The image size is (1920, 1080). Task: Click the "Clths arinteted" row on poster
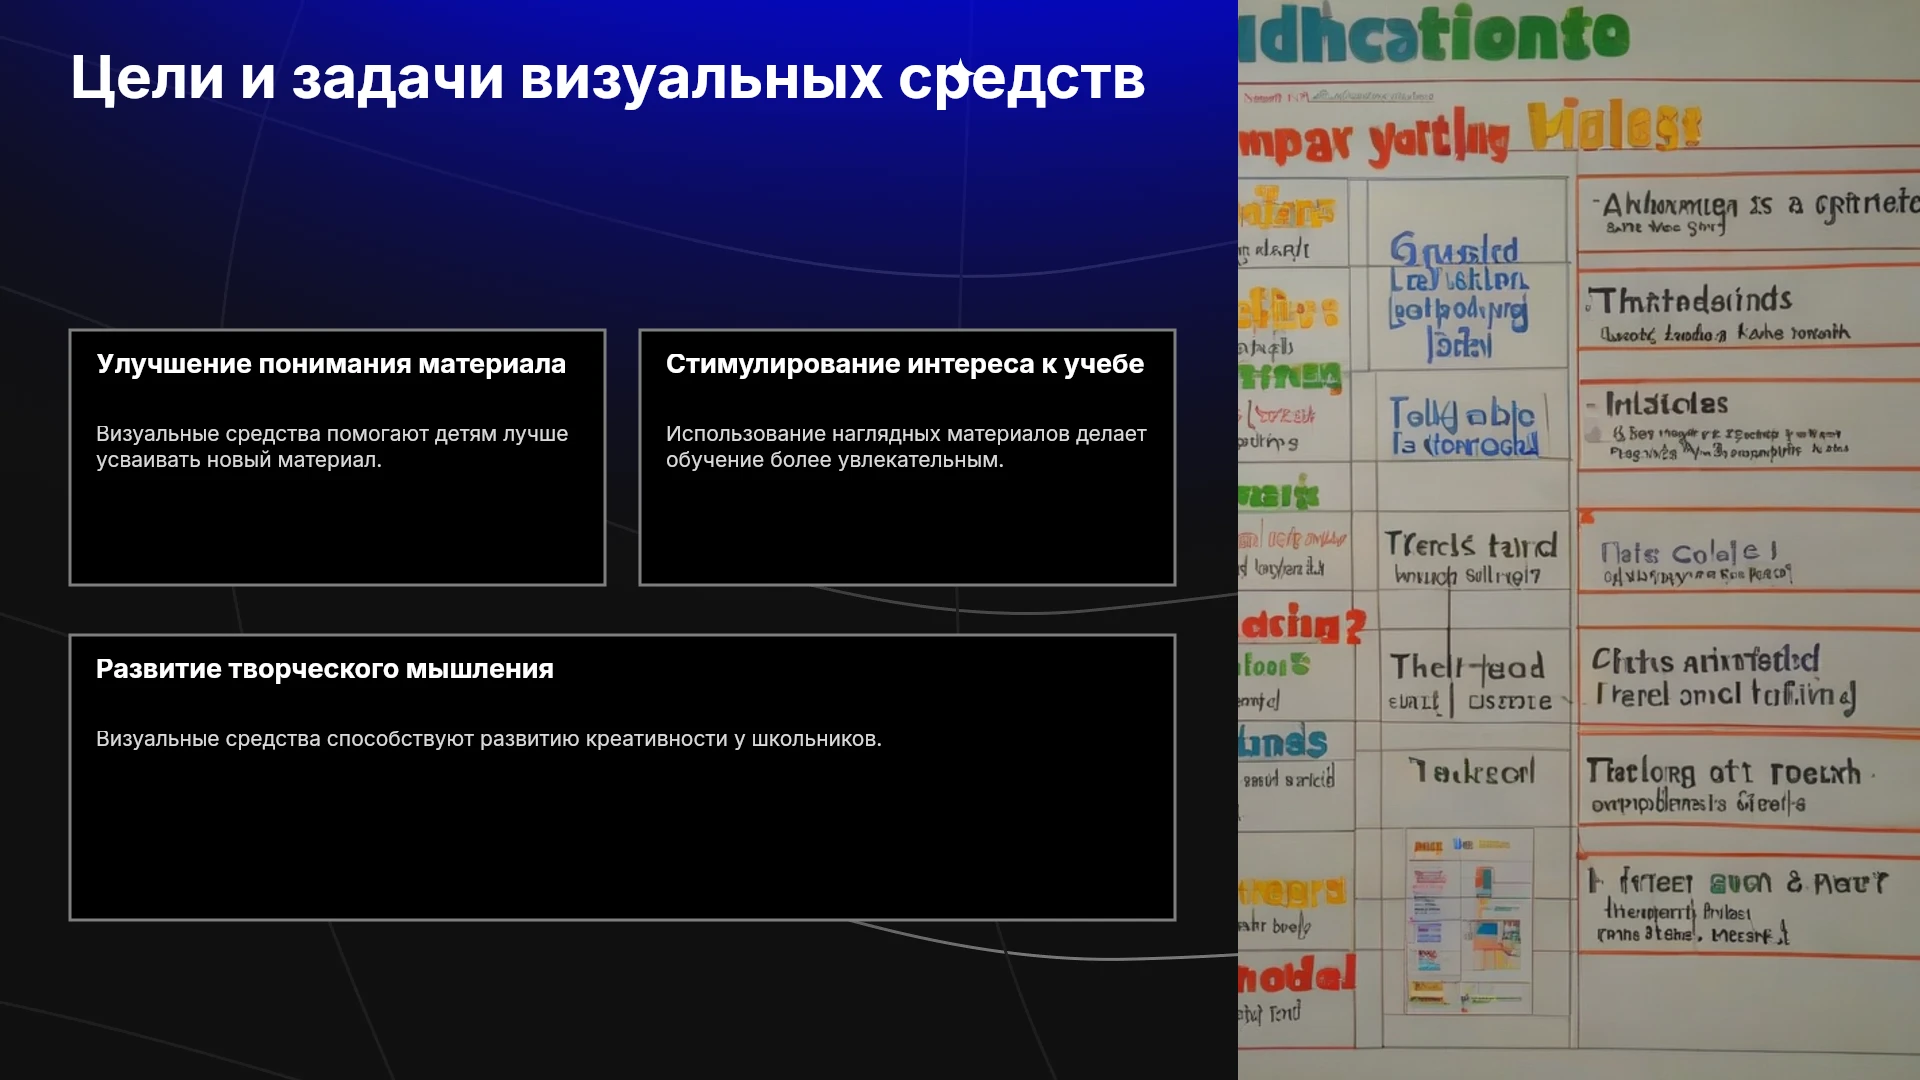(x=1724, y=677)
